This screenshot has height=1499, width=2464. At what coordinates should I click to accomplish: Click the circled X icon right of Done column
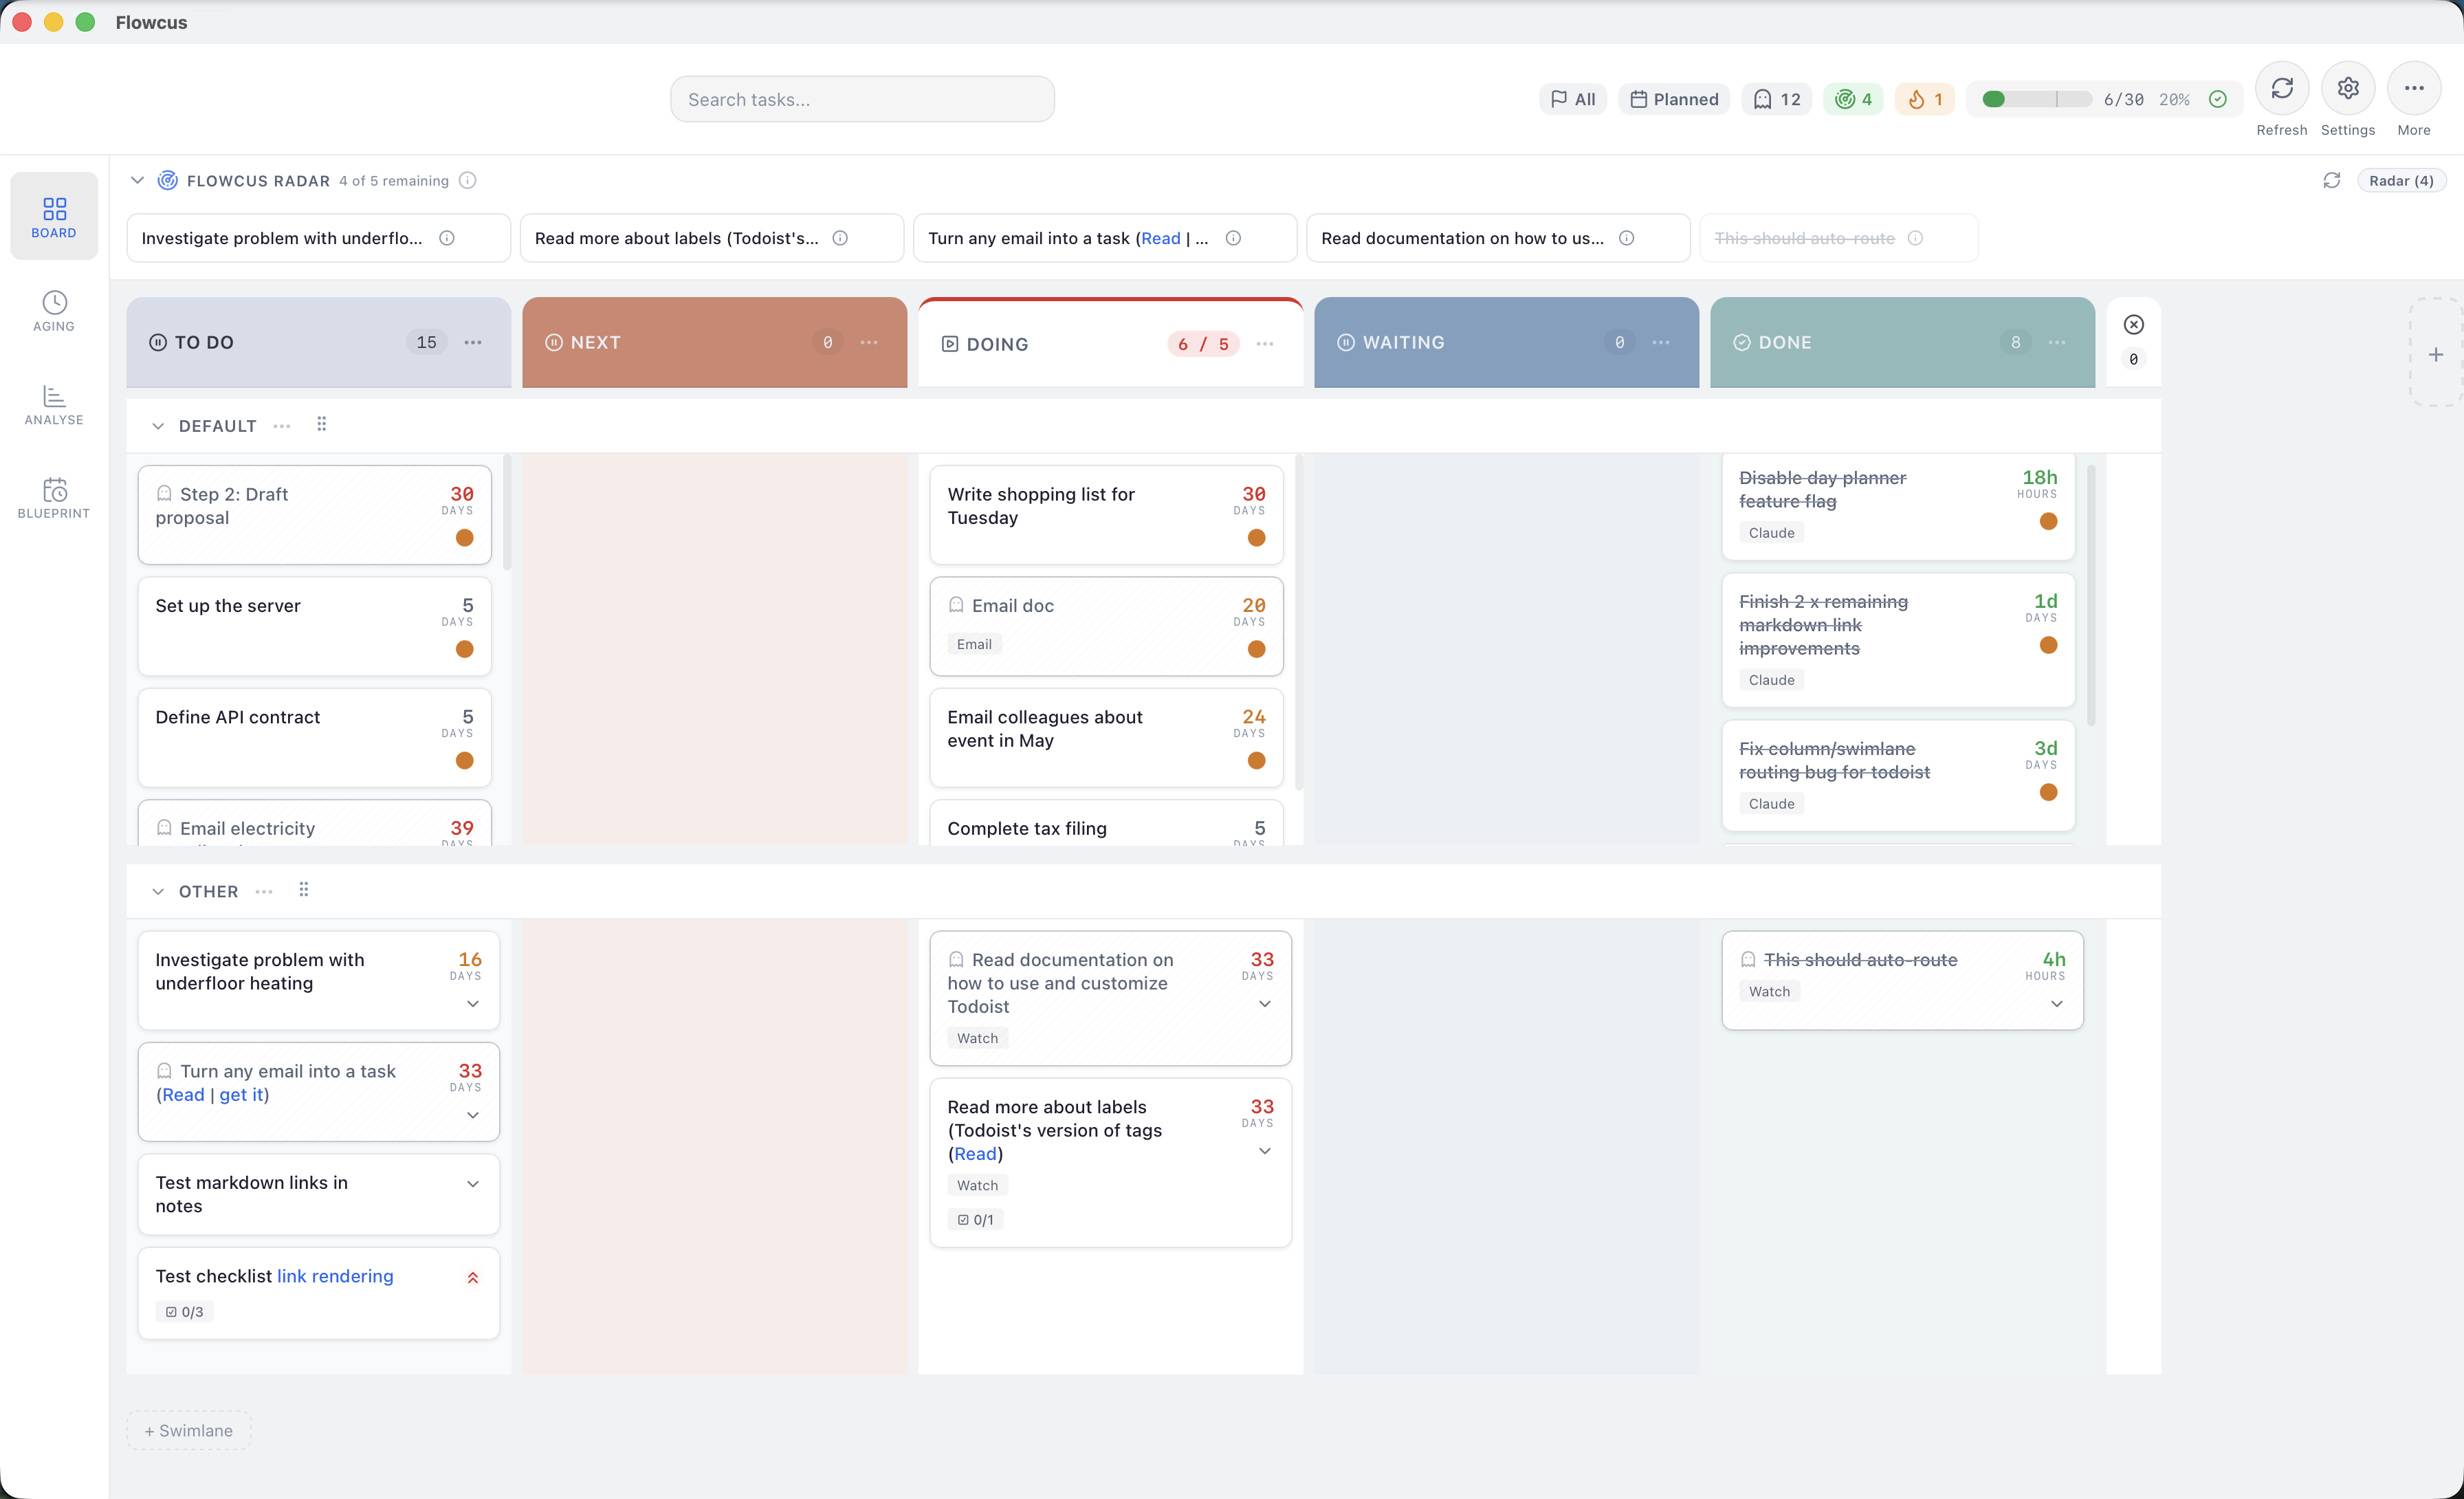click(x=2133, y=325)
